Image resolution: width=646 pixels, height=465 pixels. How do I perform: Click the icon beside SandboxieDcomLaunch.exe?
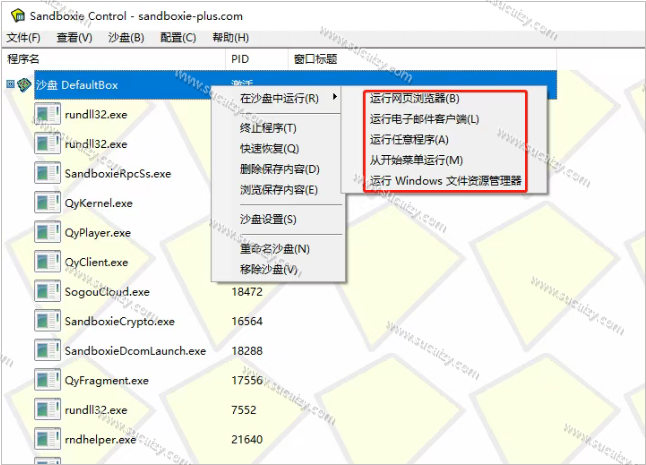pyautogui.click(x=47, y=351)
